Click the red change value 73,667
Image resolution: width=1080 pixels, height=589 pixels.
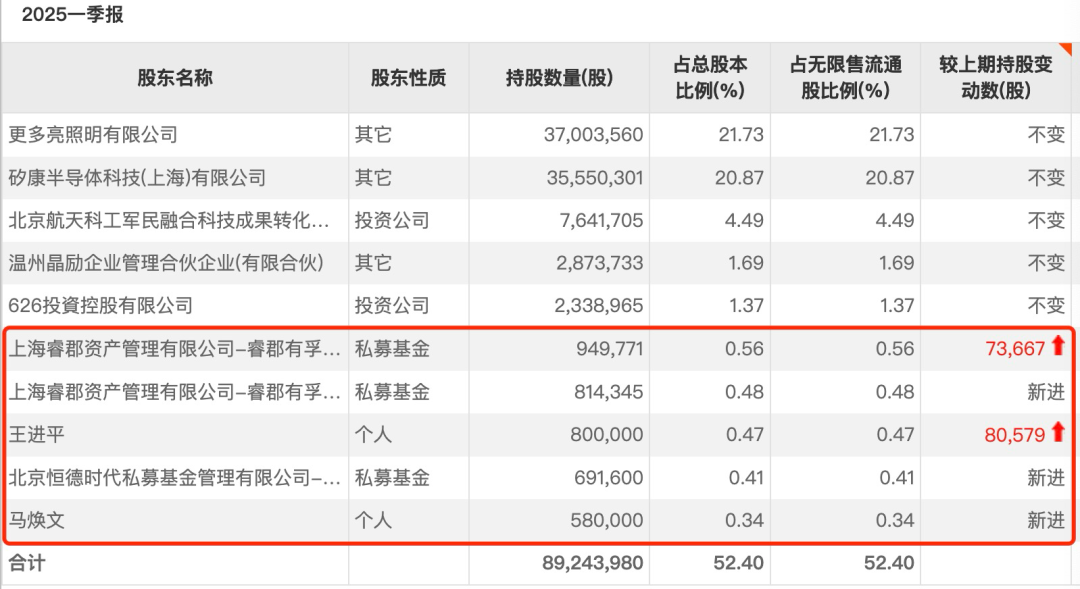(x=1015, y=349)
